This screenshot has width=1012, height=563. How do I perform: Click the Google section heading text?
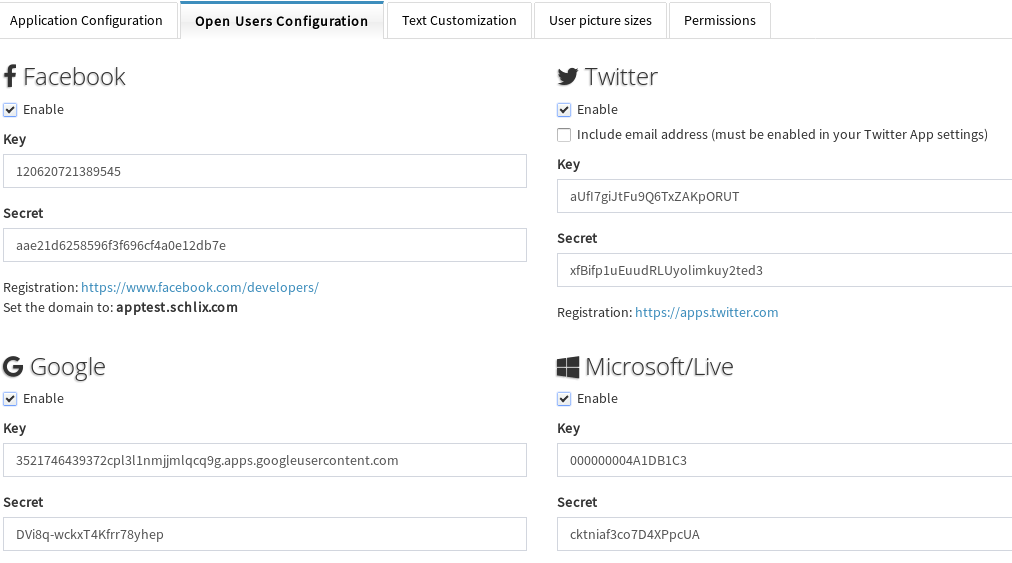[x=68, y=367]
